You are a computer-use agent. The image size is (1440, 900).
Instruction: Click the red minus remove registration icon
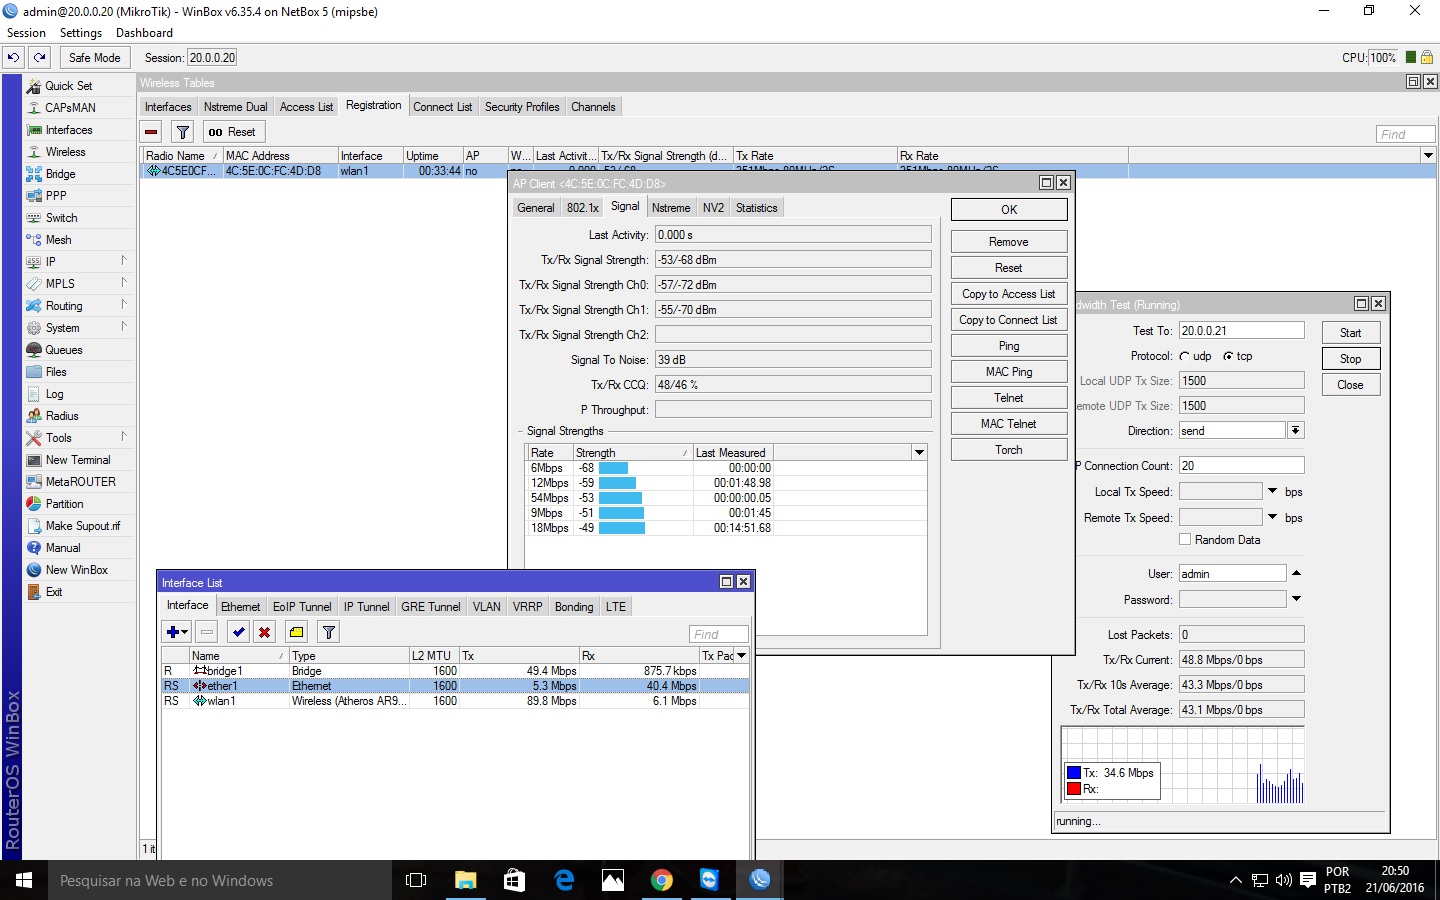click(x=151, y=132)
